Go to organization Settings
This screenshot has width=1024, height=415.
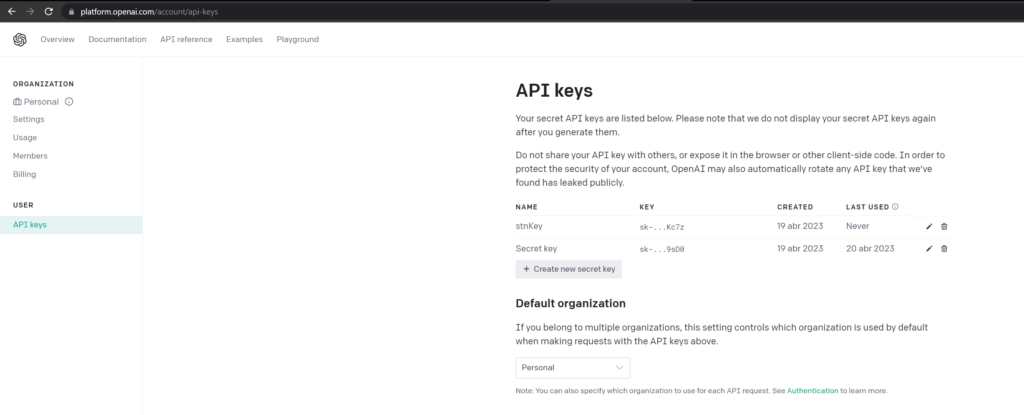[x=29, y=120]
